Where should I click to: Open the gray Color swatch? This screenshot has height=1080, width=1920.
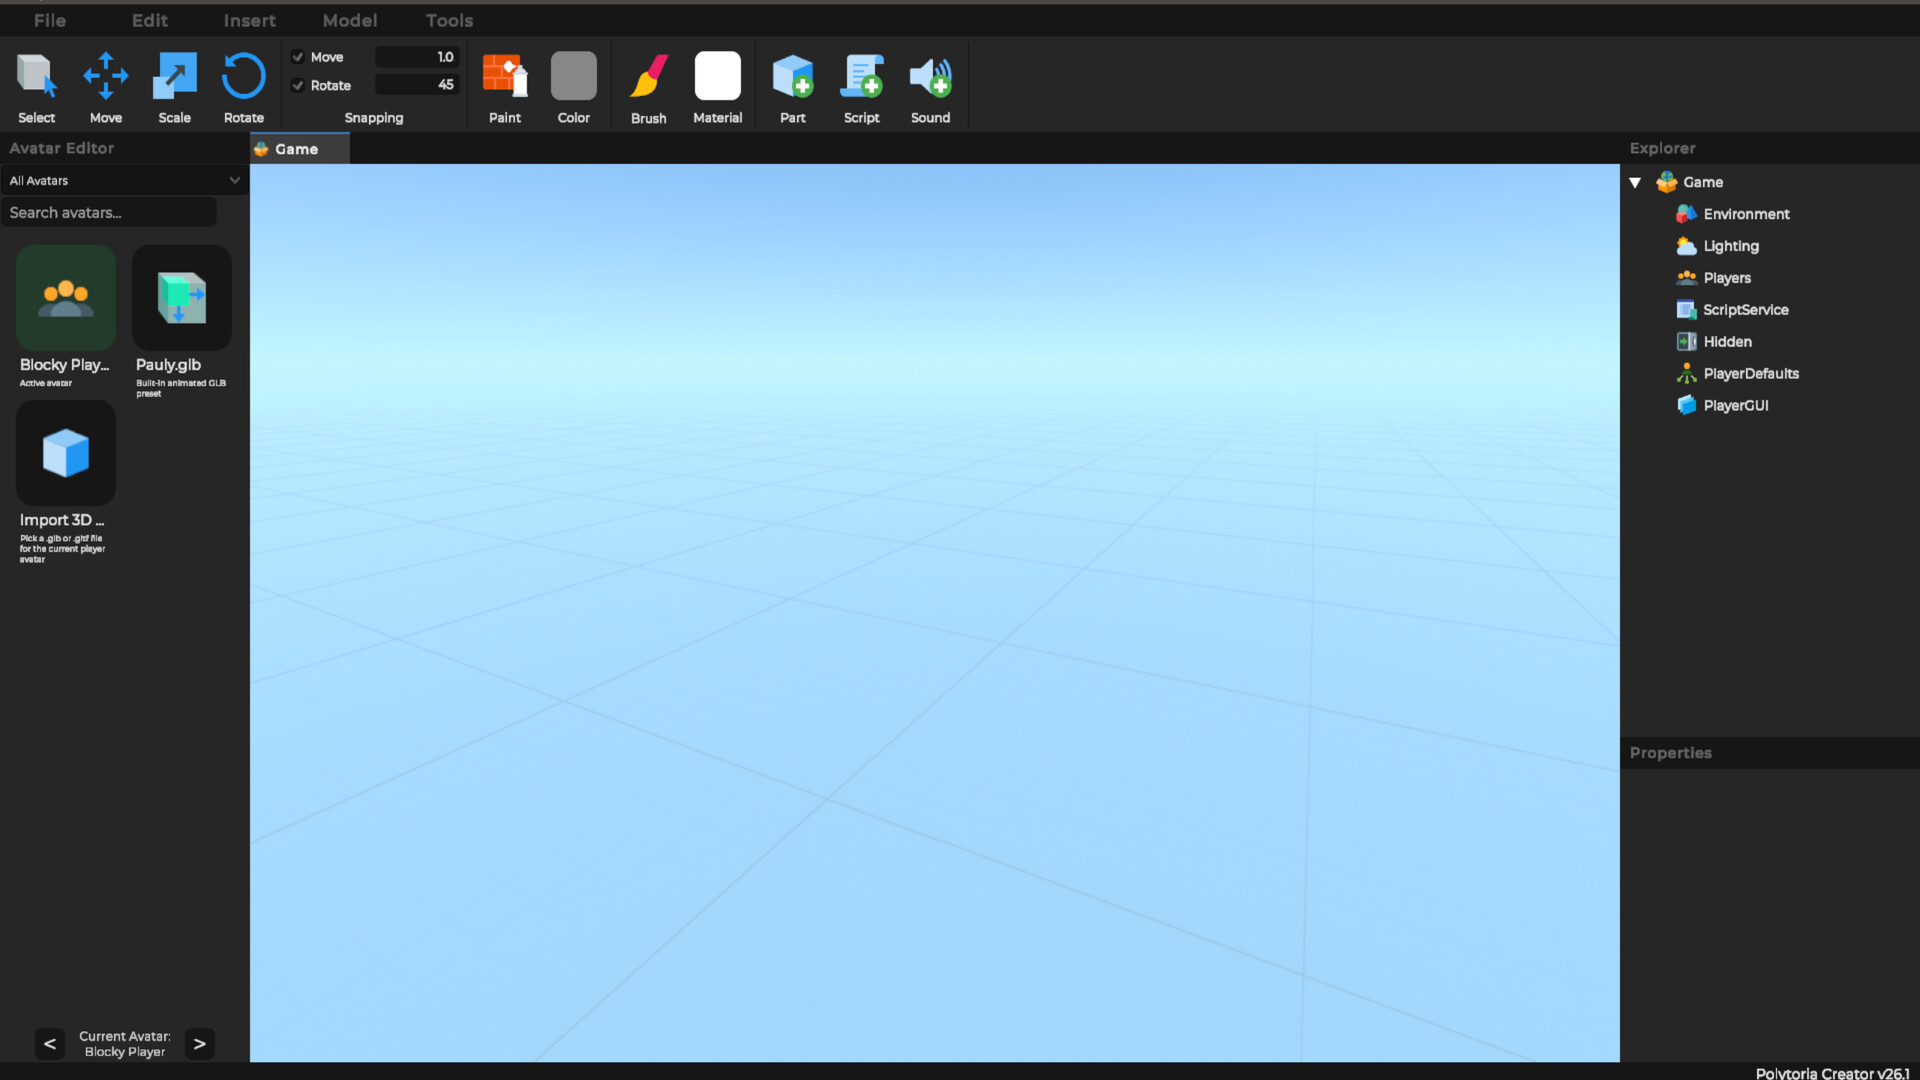[x=573, y=77]
